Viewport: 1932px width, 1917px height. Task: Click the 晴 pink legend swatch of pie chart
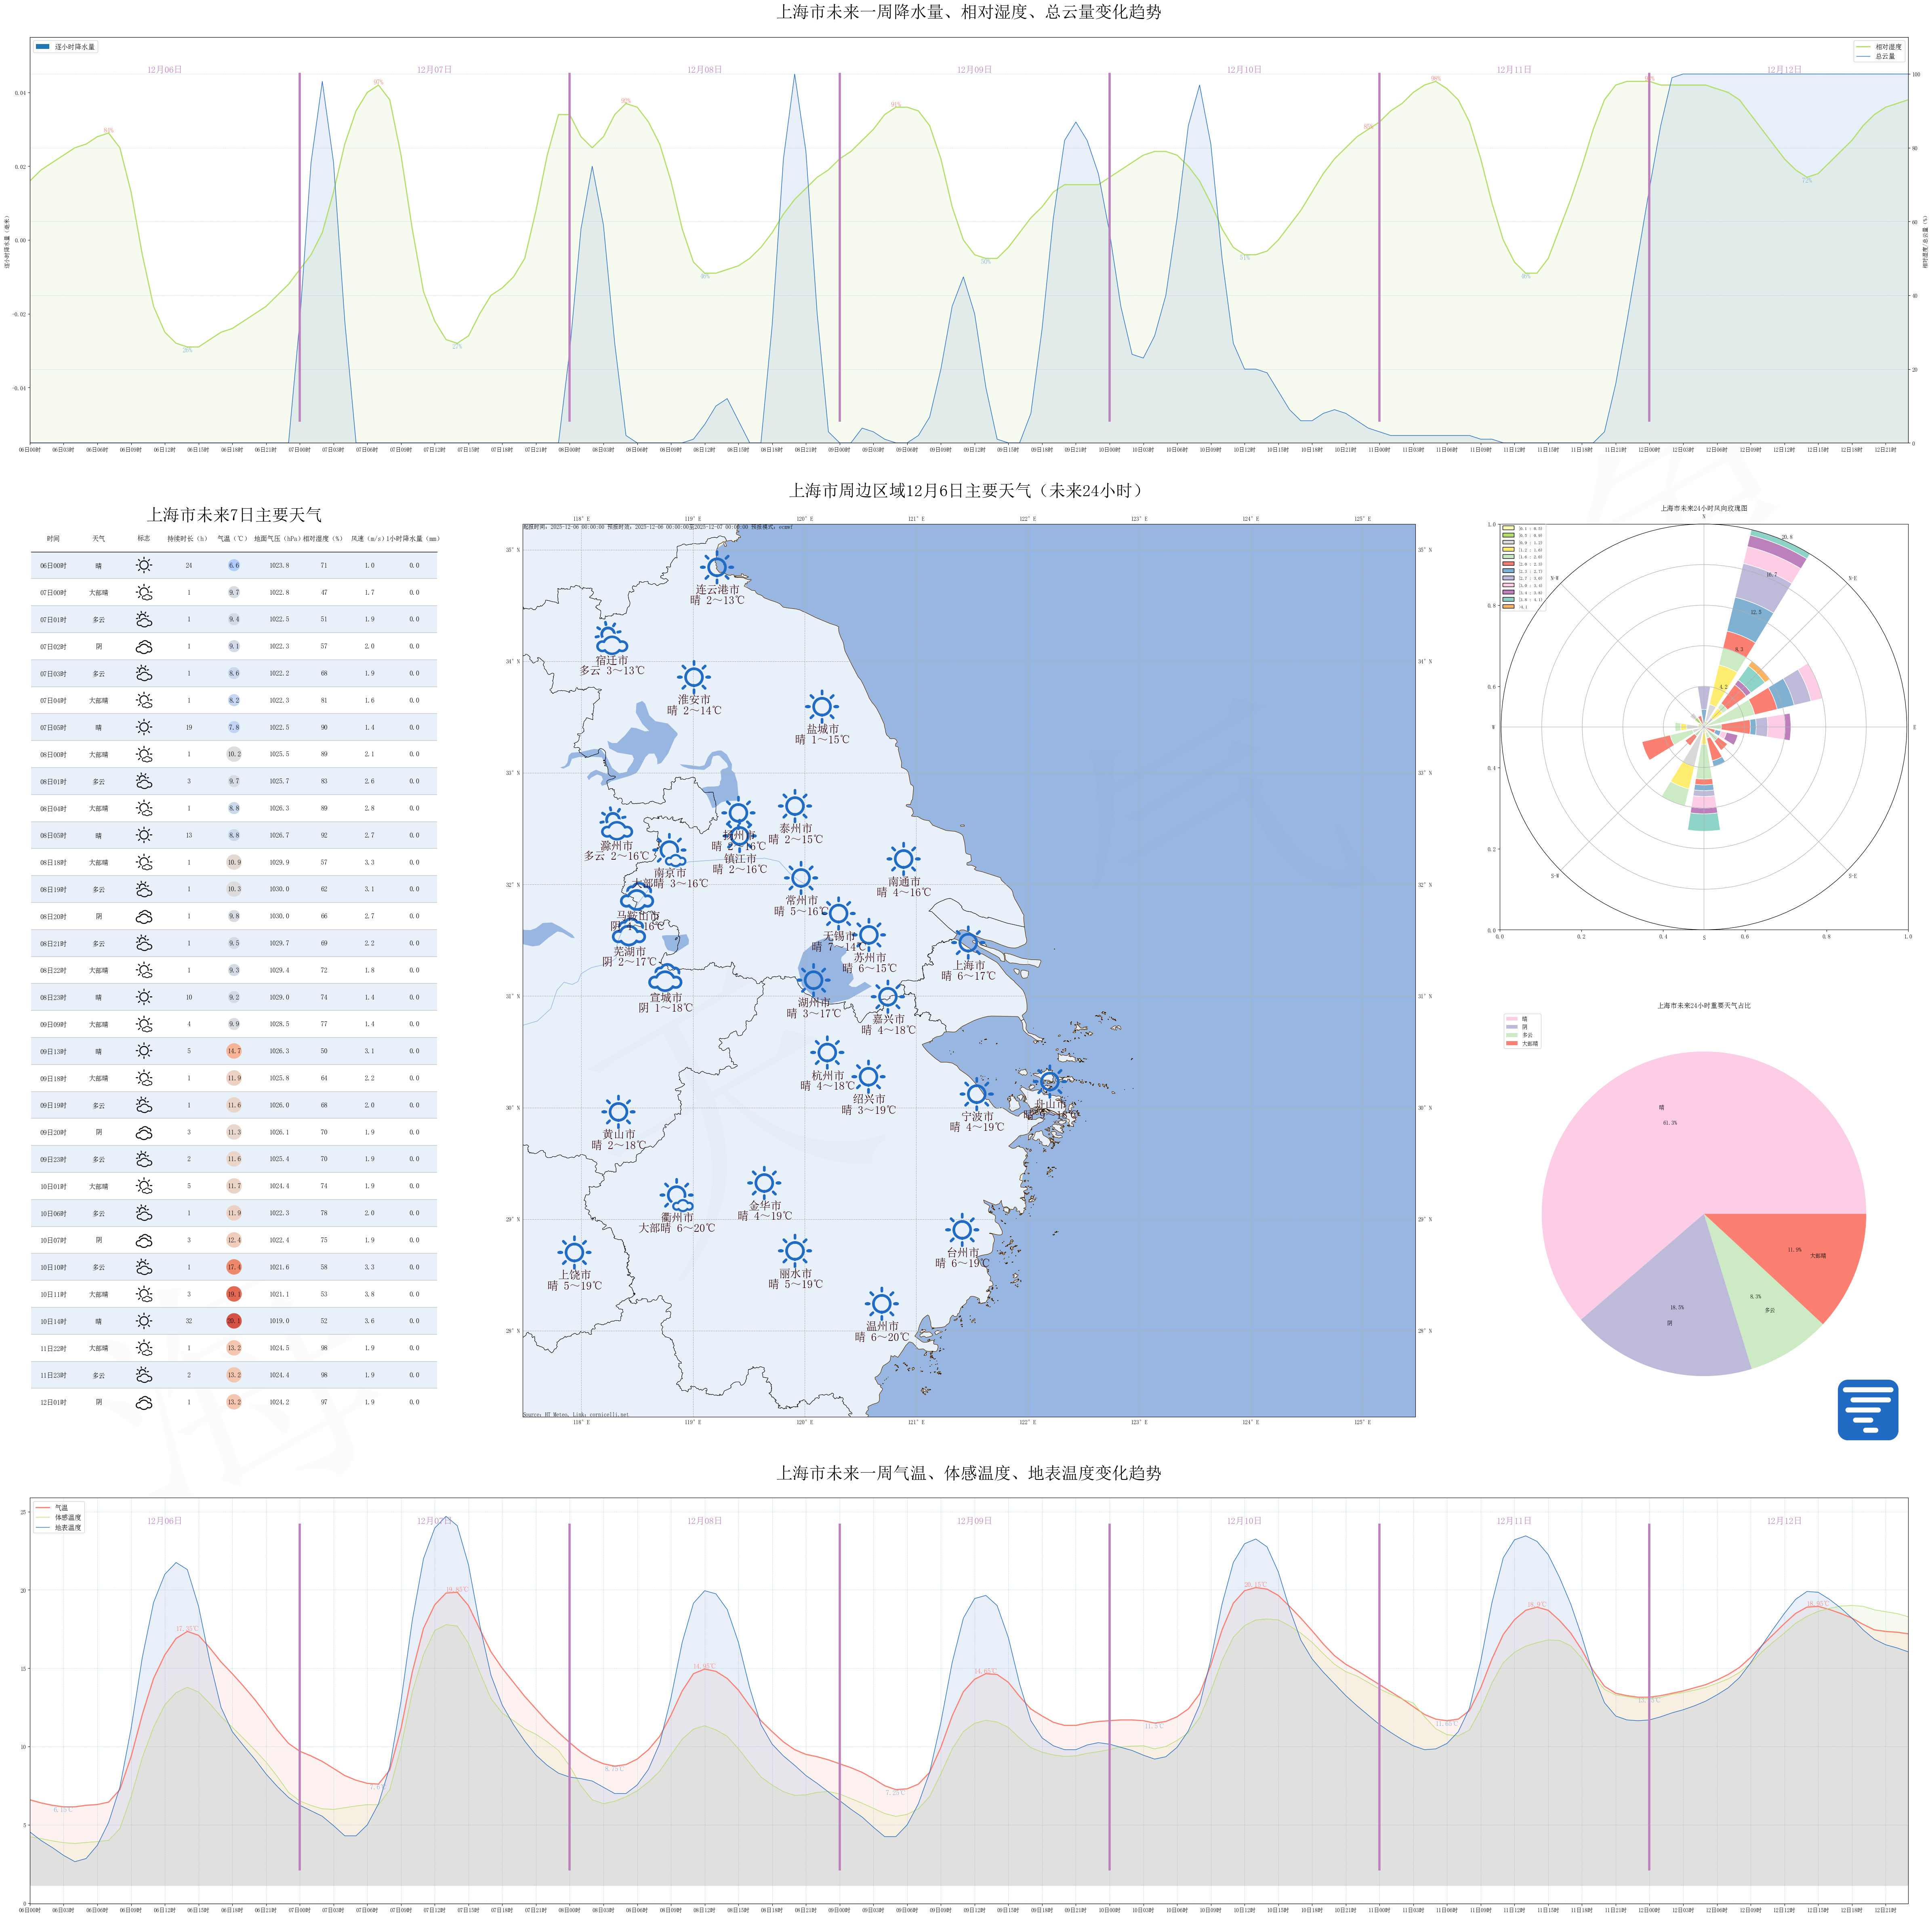[x=1511, y=1019]
